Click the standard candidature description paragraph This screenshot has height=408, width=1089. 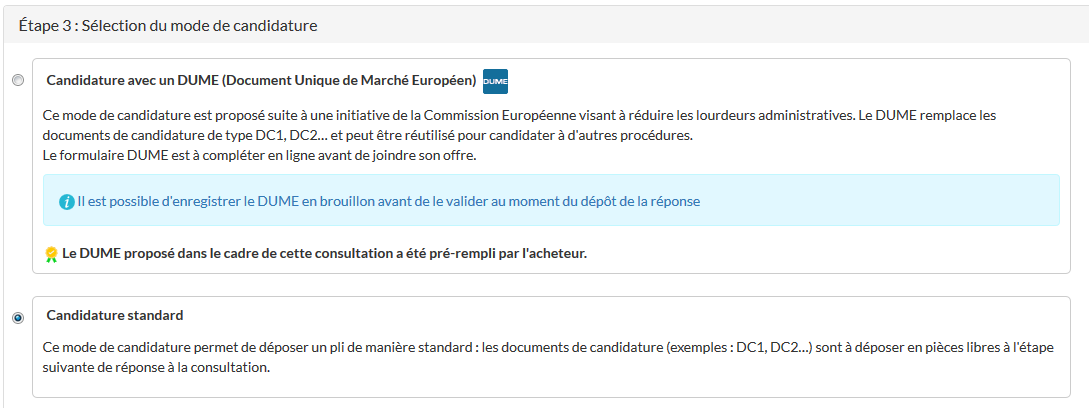pyautogui.click(x=548, y=357)
